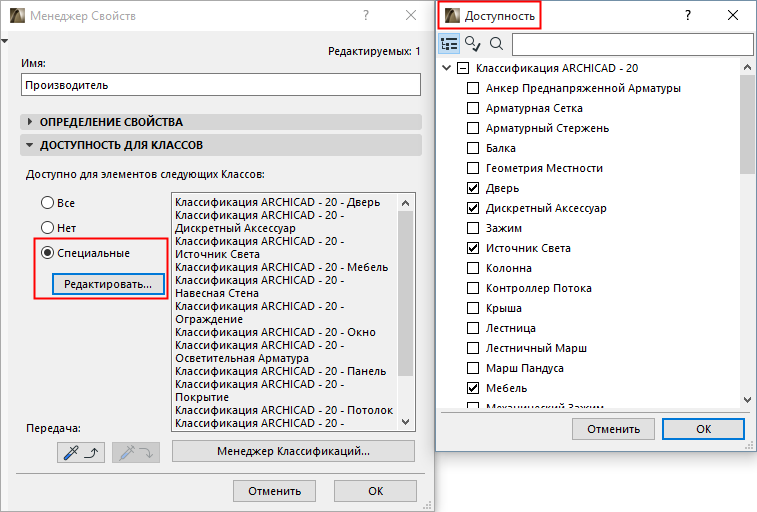Click the 'Навесная Стена' list entry

click(217, 293)
